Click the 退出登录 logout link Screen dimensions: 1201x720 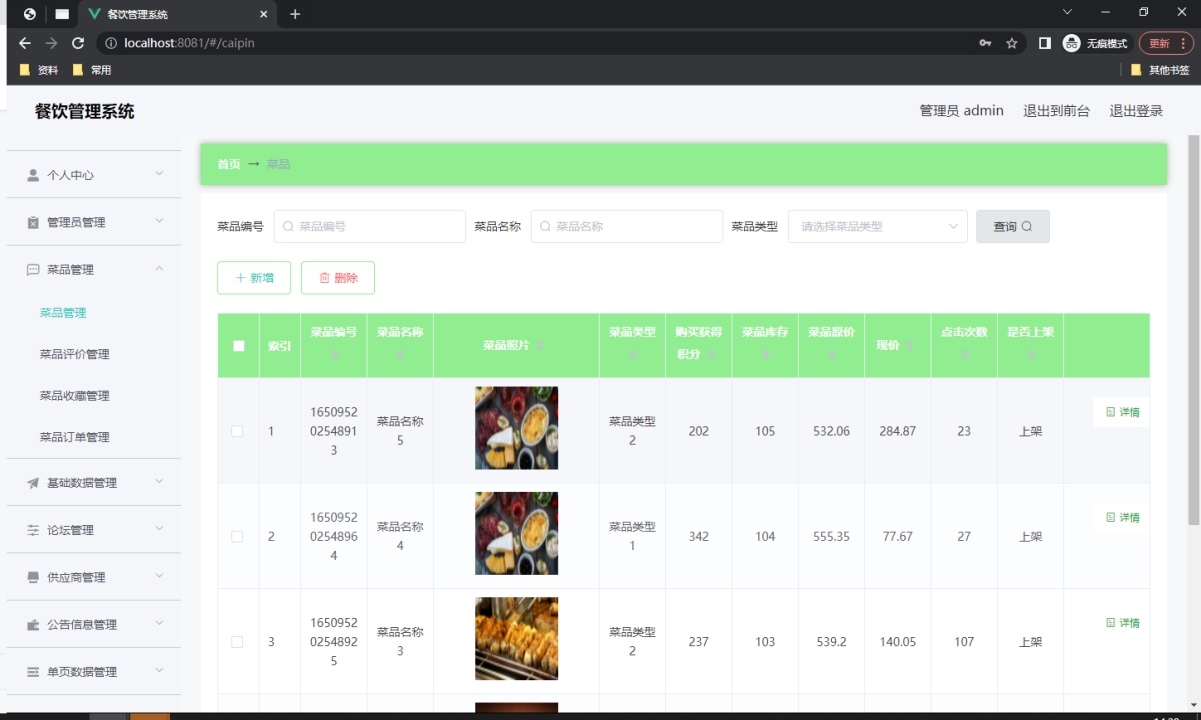1136,111
